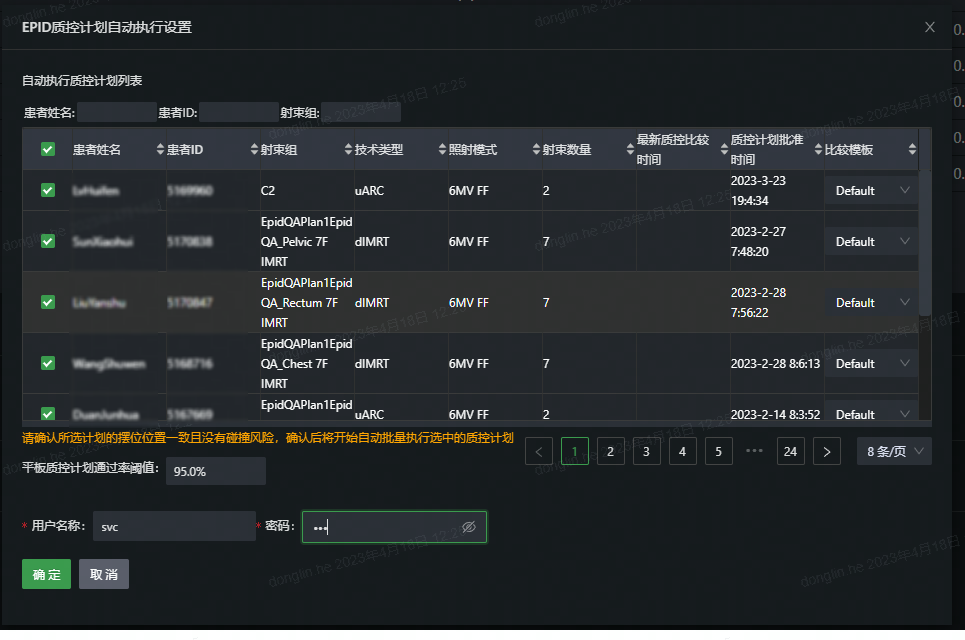Click the green 确定 button
The width and height of the screenshot is (965, 640).
click(46, 574)
